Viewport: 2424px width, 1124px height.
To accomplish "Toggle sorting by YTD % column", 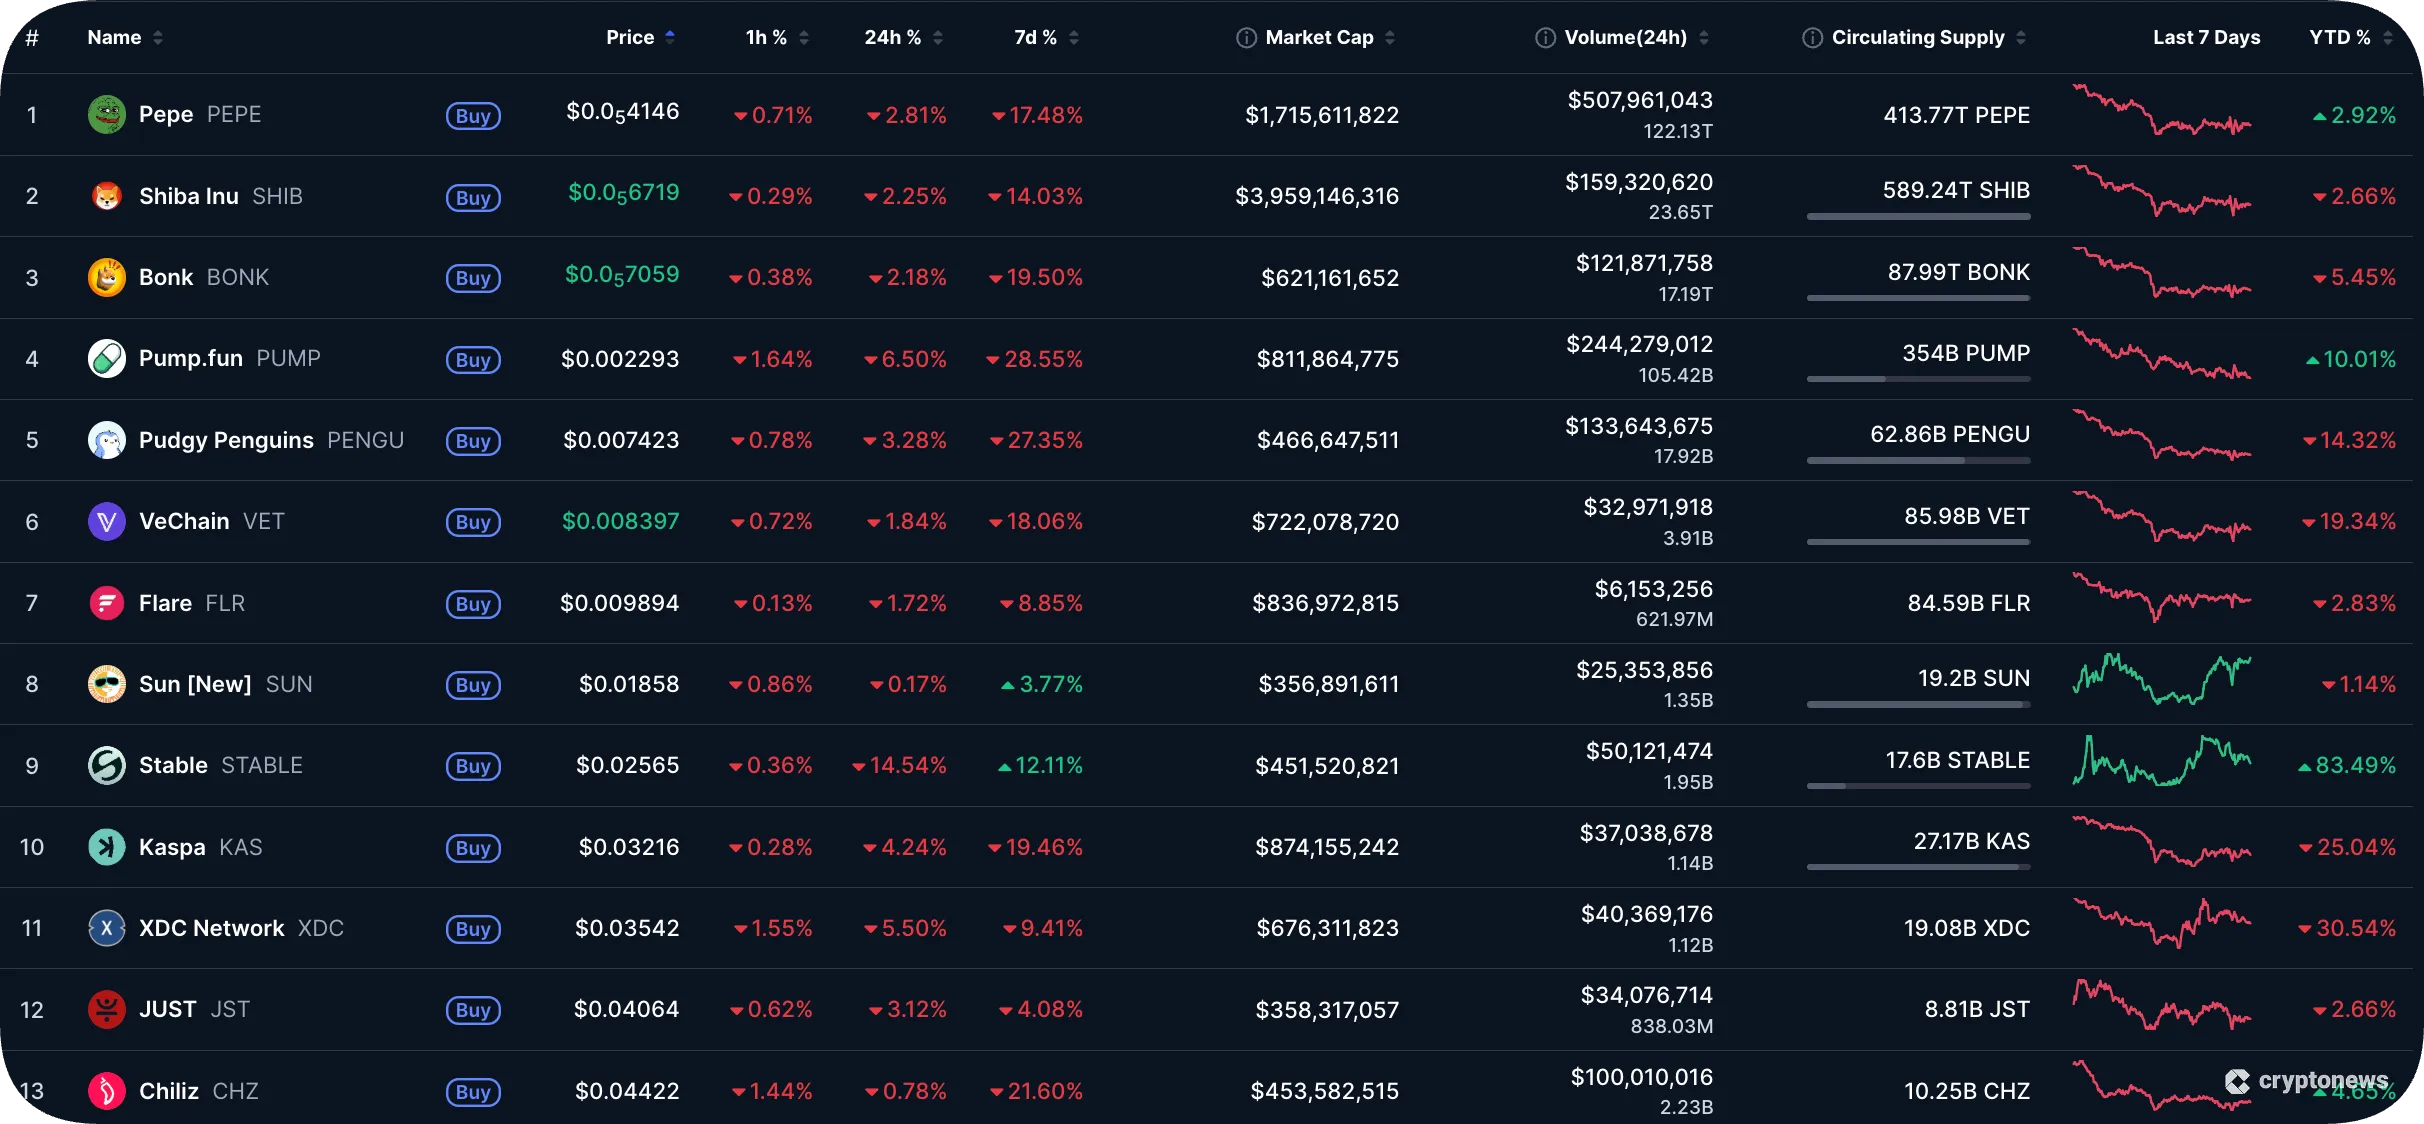I will pos(2389,37).
